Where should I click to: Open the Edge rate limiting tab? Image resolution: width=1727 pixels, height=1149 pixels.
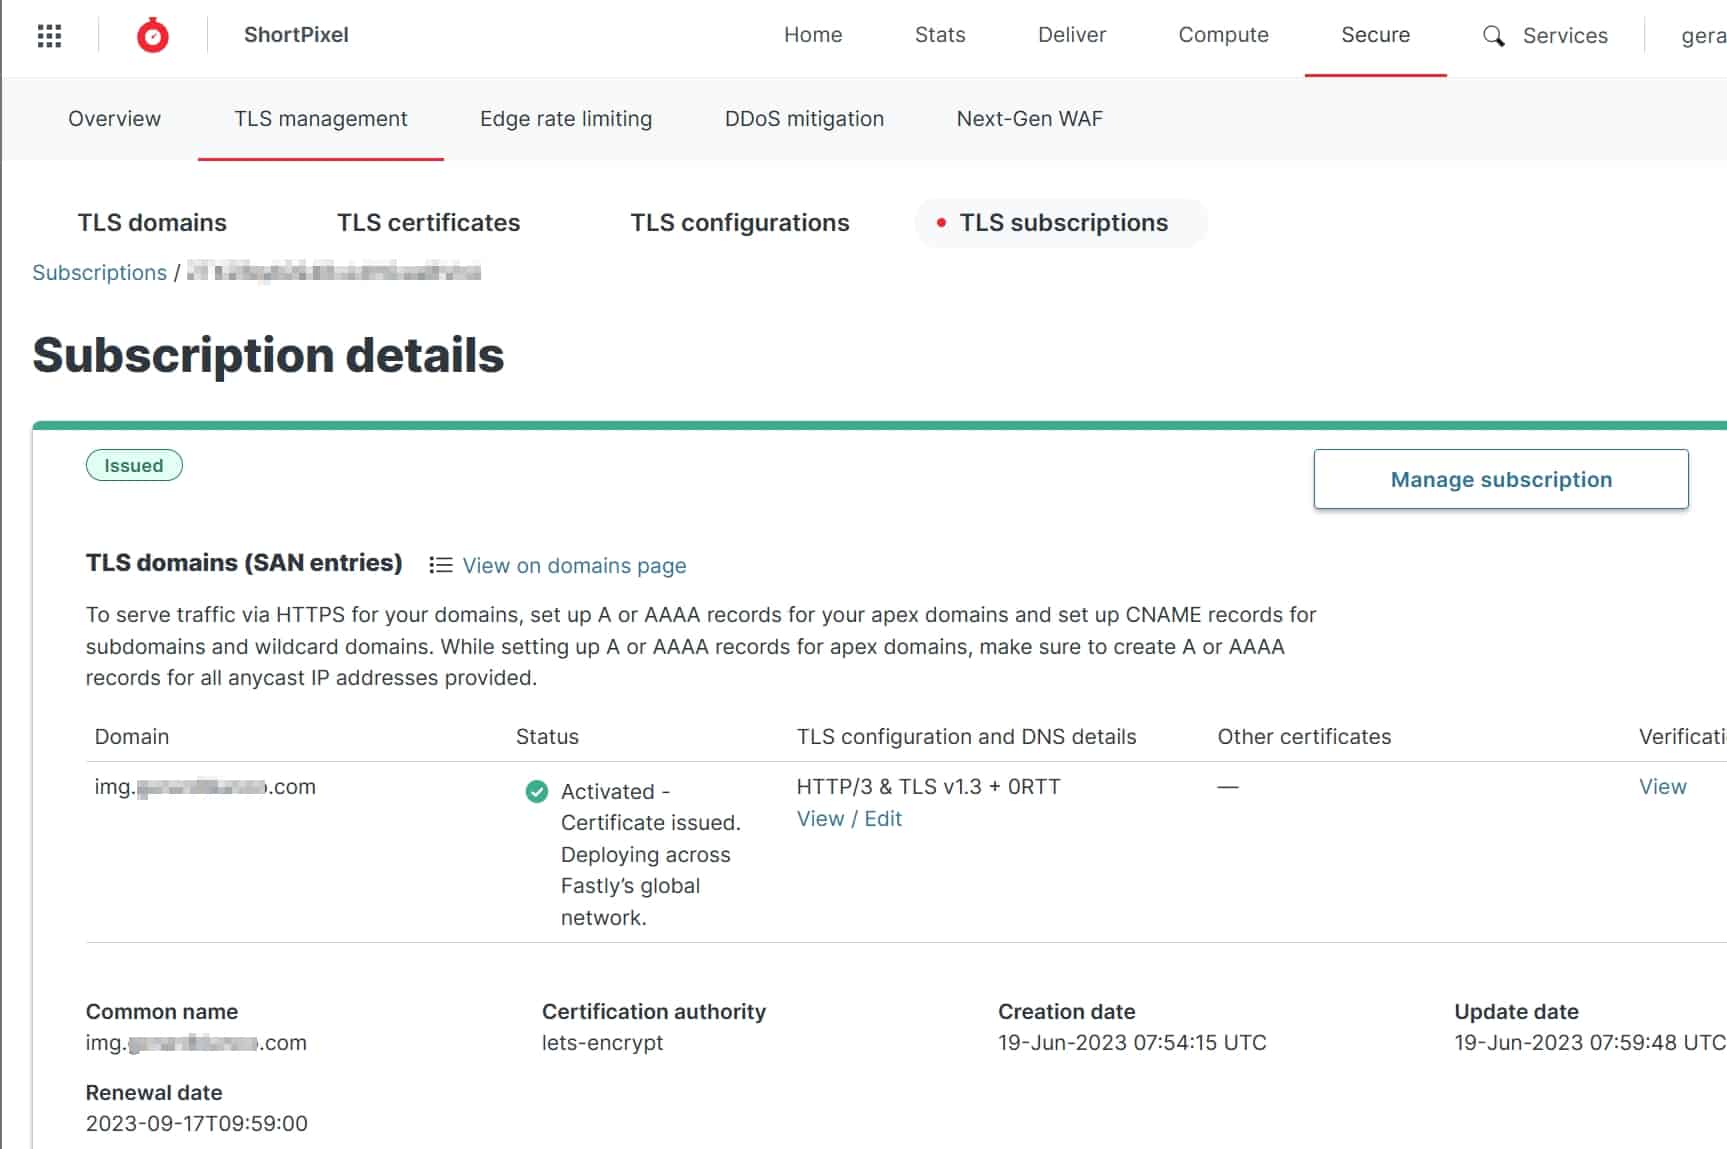point(565,119)
